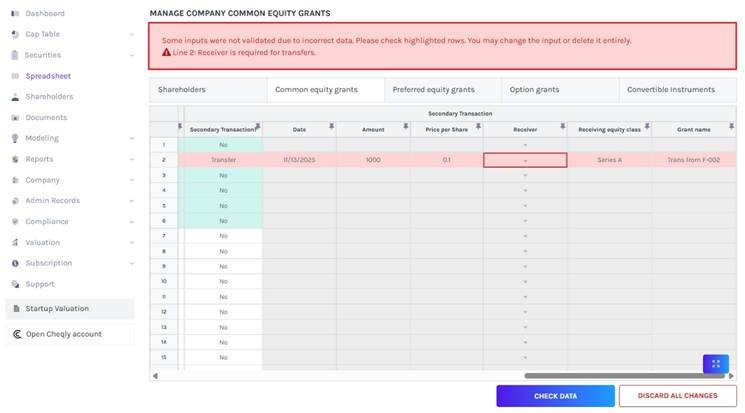This screenshot has width=745, height=413.
Task: Open Startup Valuation in sidebar
Action: coord(57,309)
